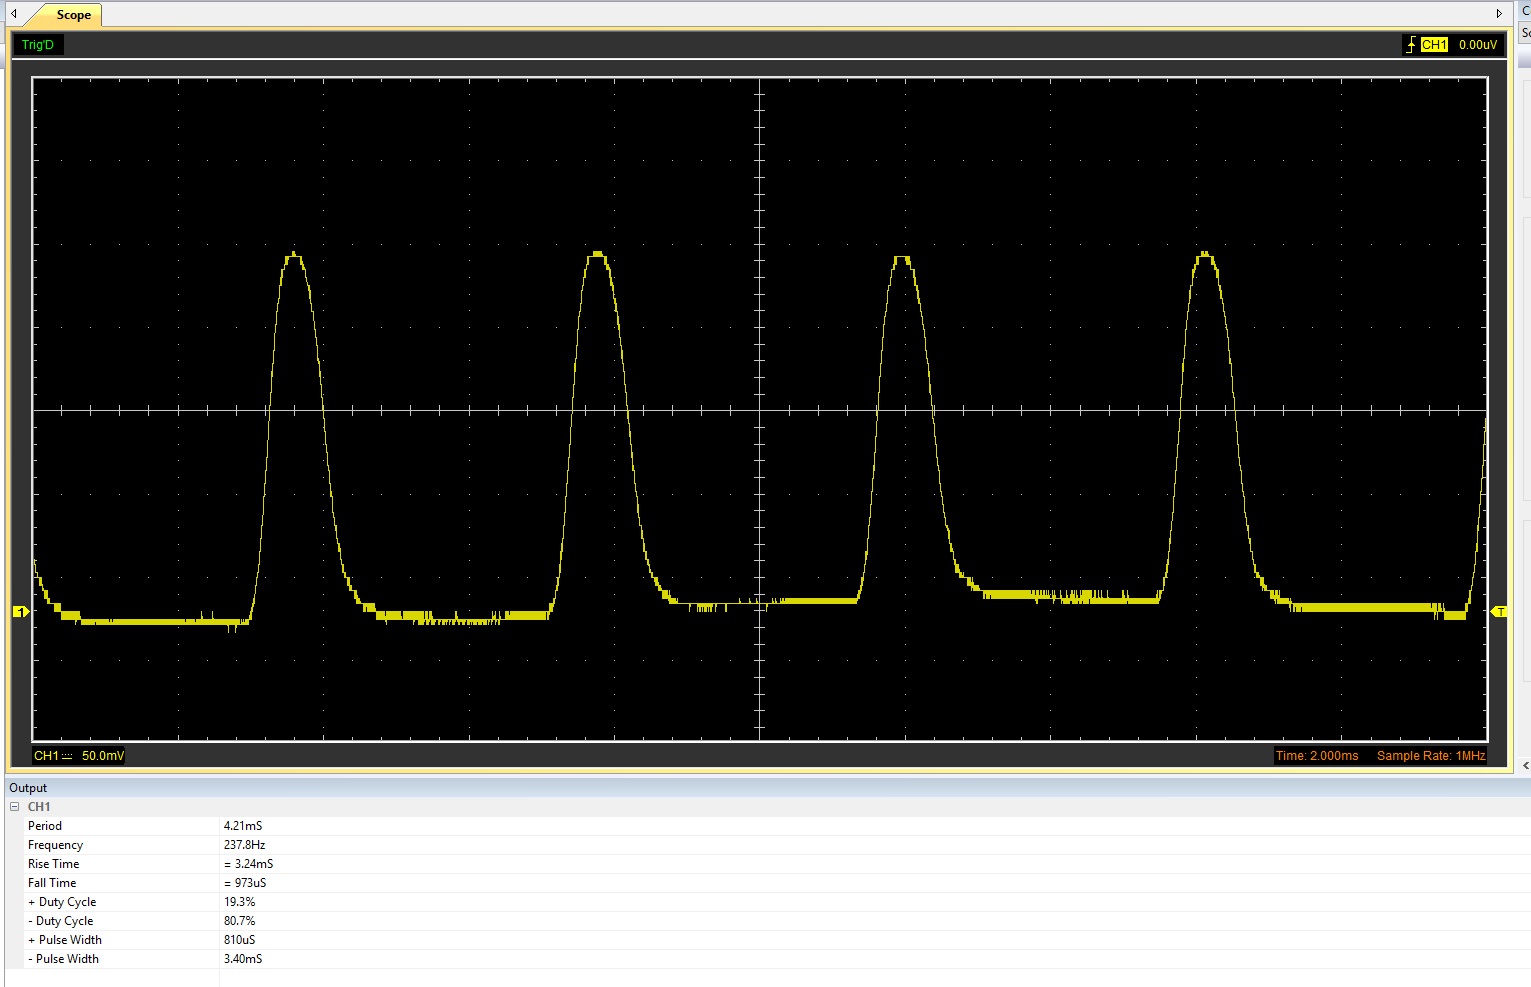
Task: Click the Trig'D trigger status indicator
Action: pyautogui.click(x=38, y=45)
